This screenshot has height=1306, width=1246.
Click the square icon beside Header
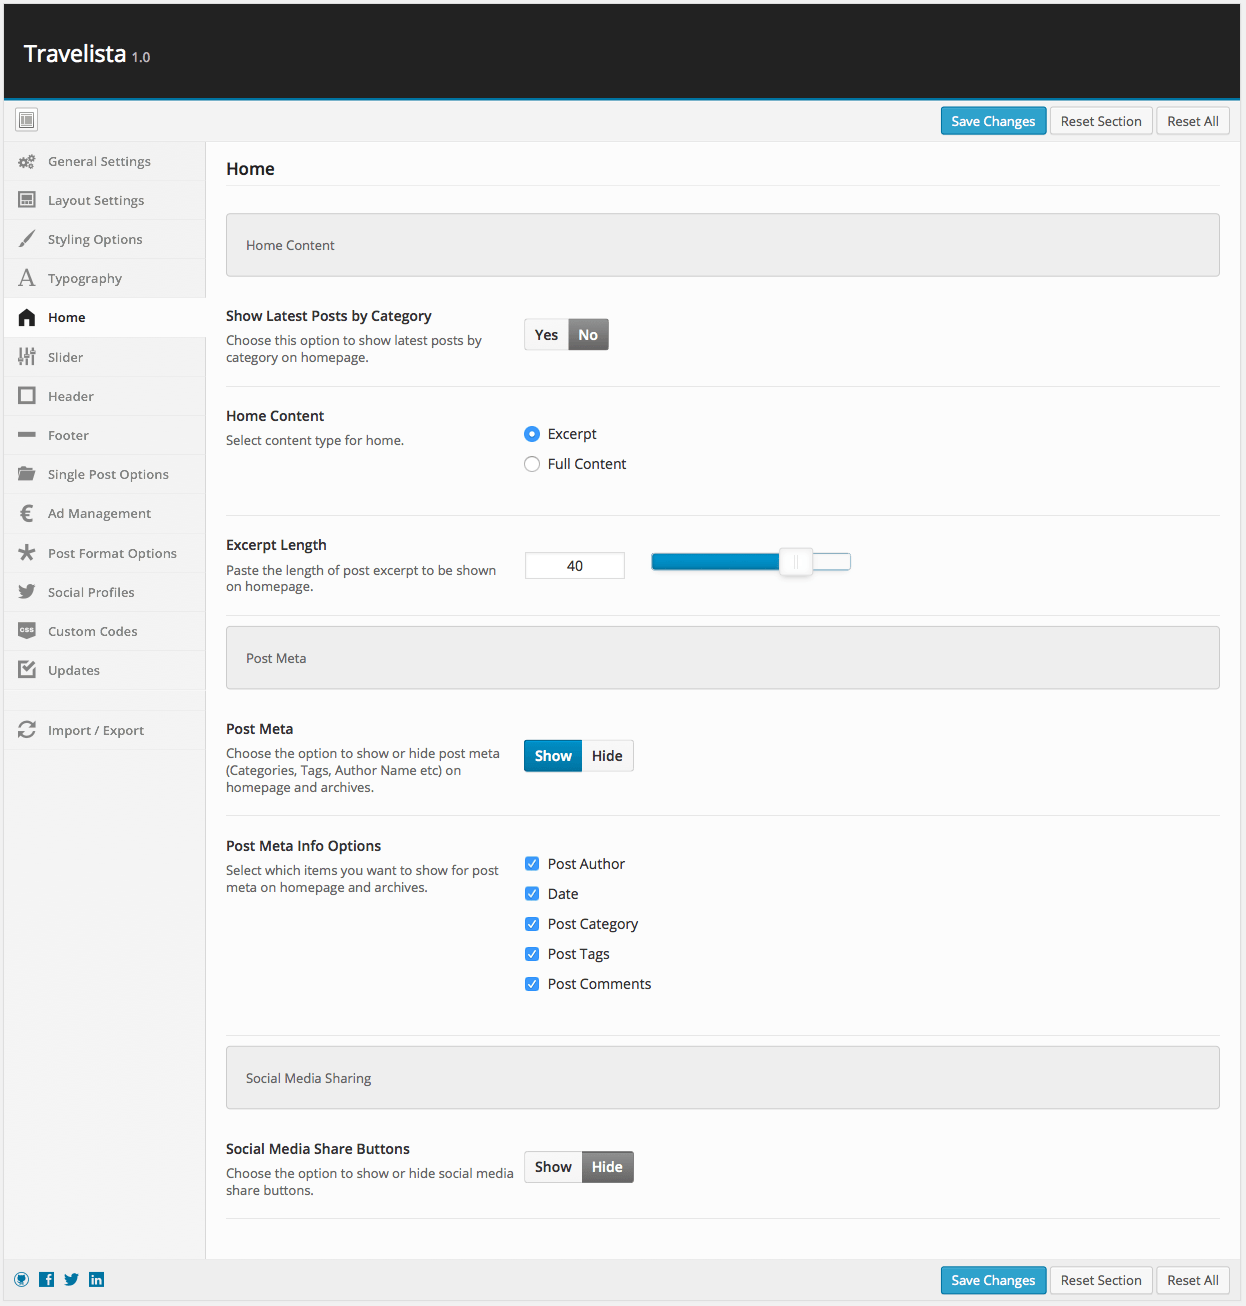point(27,395)
